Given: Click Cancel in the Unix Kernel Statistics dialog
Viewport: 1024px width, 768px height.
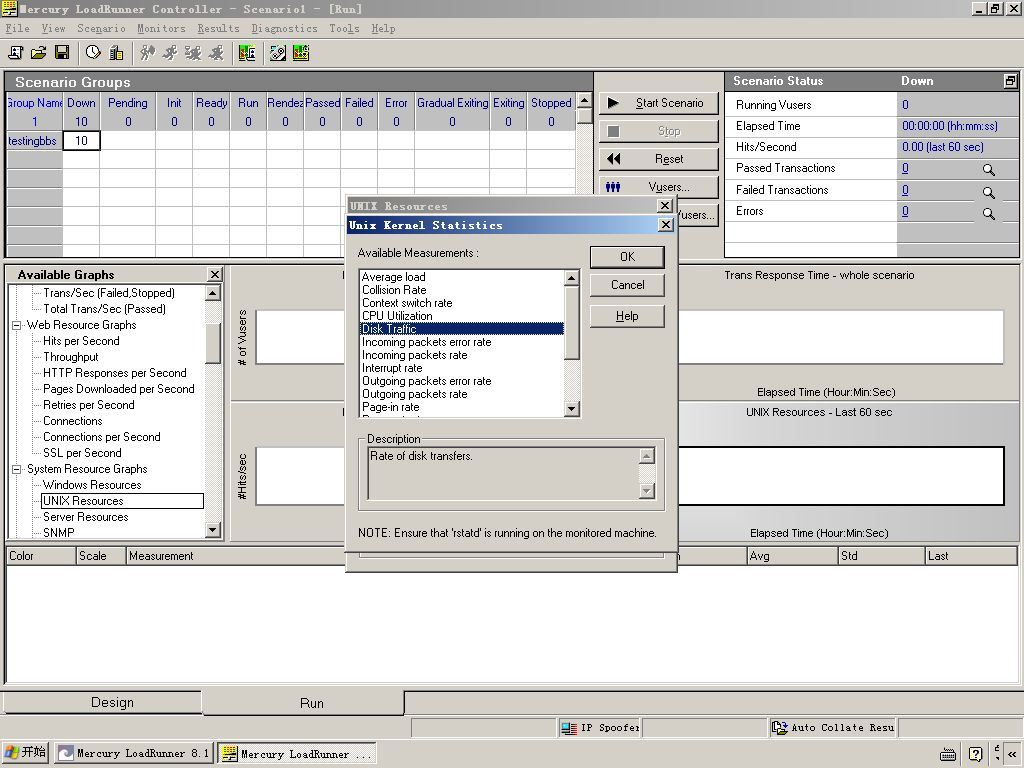Looking at the screenshot, I should [x=627, y=285].
